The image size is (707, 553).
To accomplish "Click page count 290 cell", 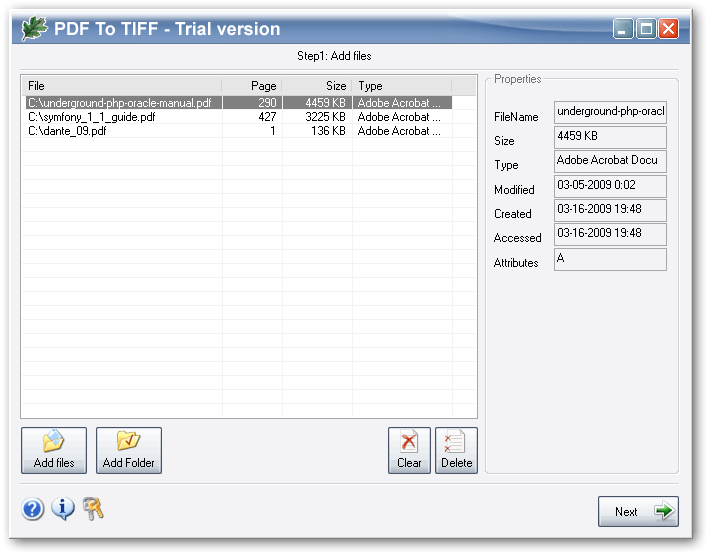I will coord(252,103).
